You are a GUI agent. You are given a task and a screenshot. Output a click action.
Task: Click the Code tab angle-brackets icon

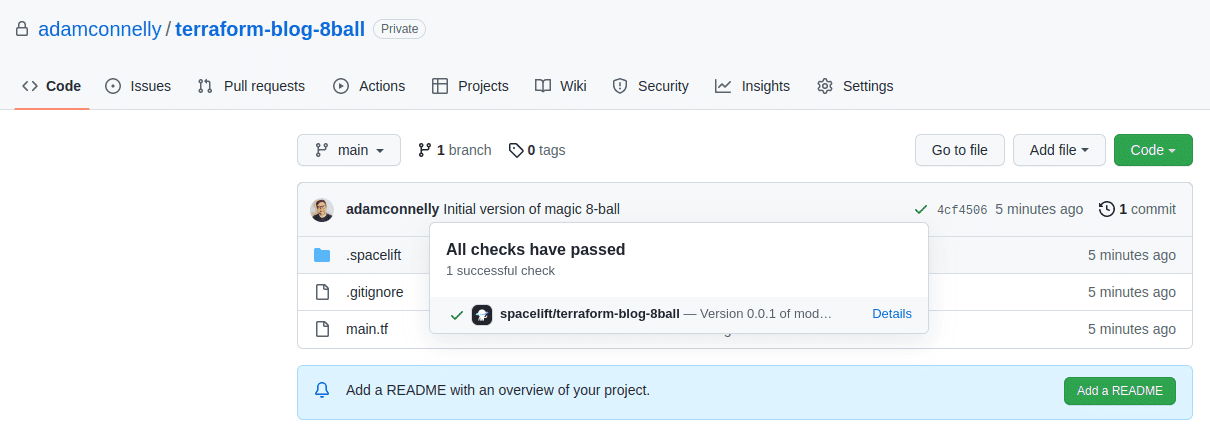tap(30, 86)
